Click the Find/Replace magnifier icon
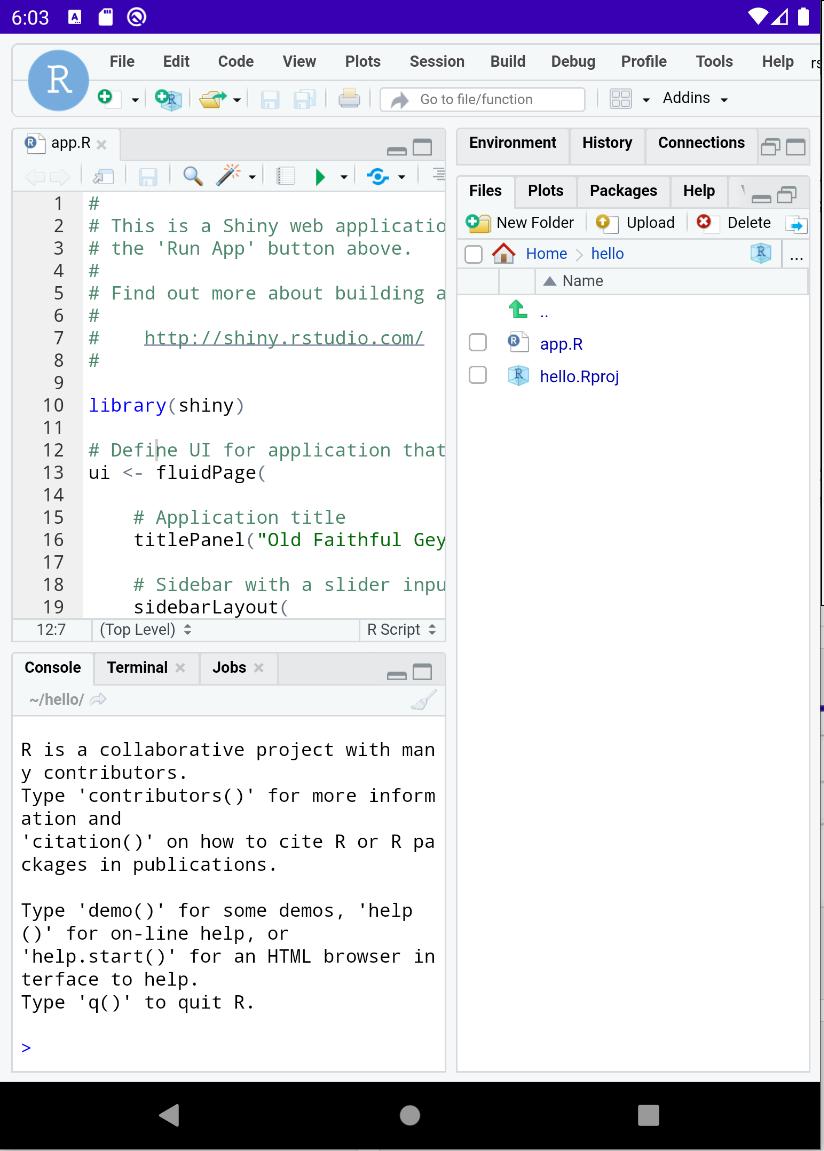The height and width of the screenshot is (1151, 824). pos(192,176)
